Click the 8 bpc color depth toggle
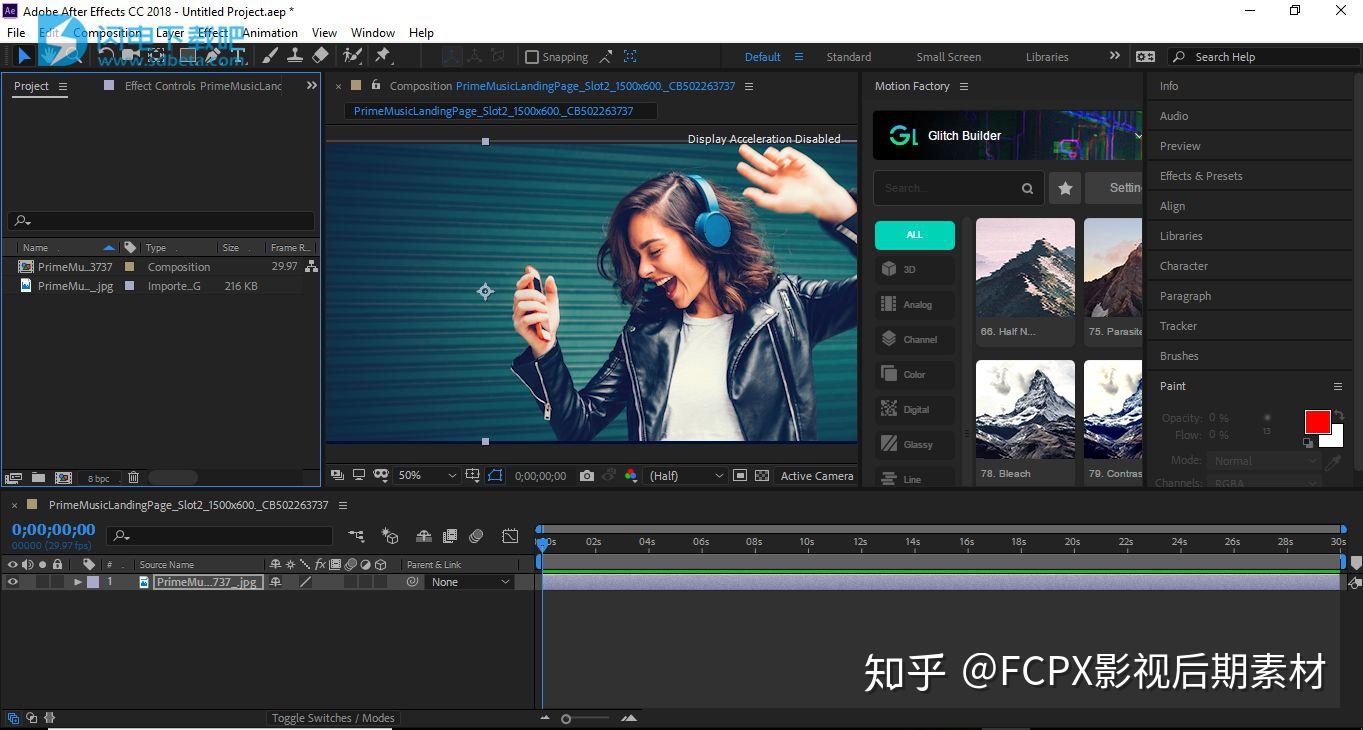The width and height of the screenshot is (1363, 730). tap(98, 478)
